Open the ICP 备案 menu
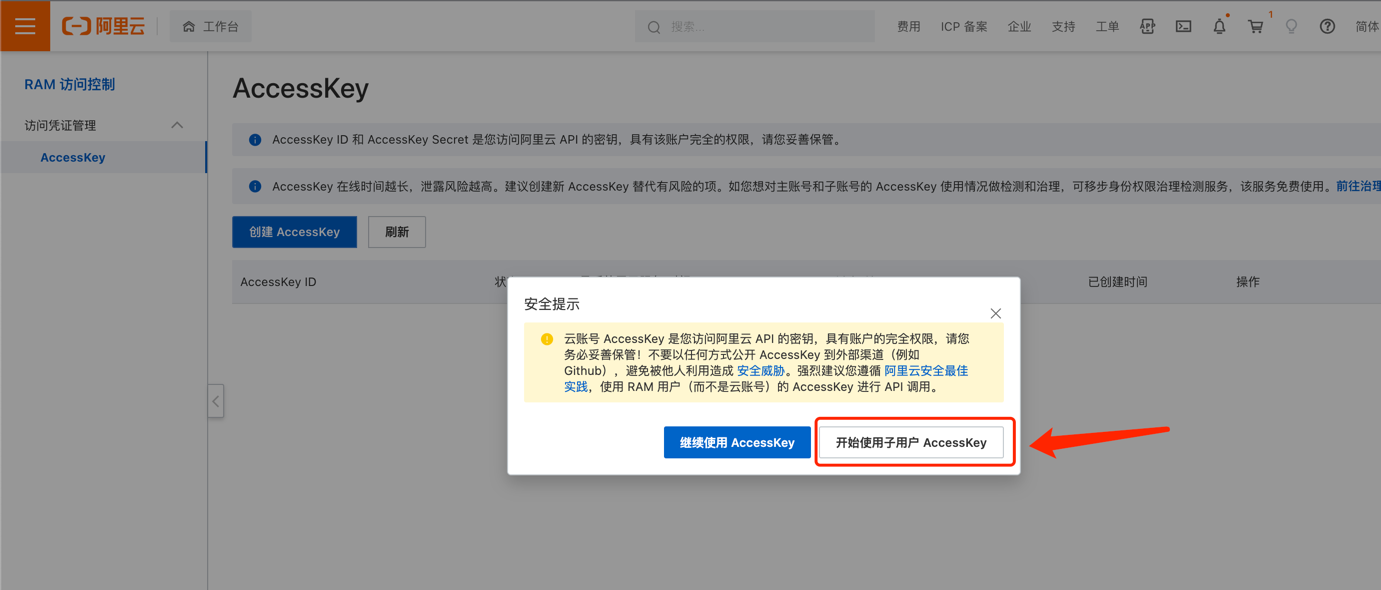 pyautogui.click(x=964, y=27)
